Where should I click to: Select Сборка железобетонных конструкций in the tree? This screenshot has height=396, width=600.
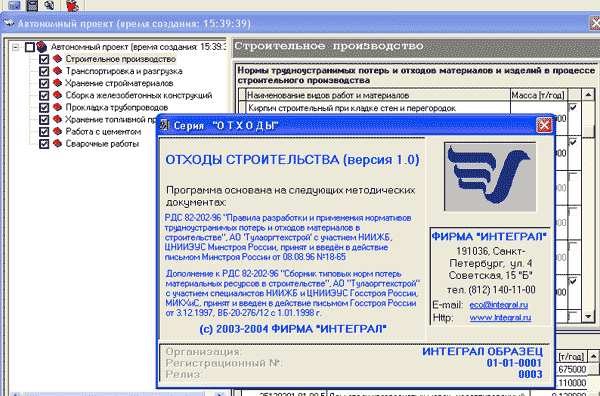pos(139,95)
